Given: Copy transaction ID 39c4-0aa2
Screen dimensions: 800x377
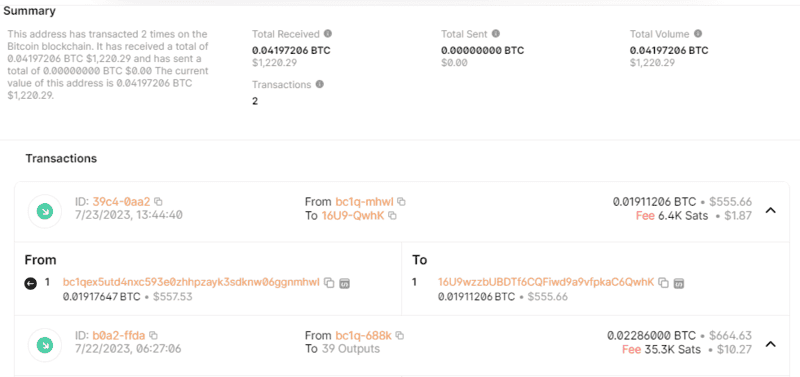Looking at the screenshot, I should 158,202.
